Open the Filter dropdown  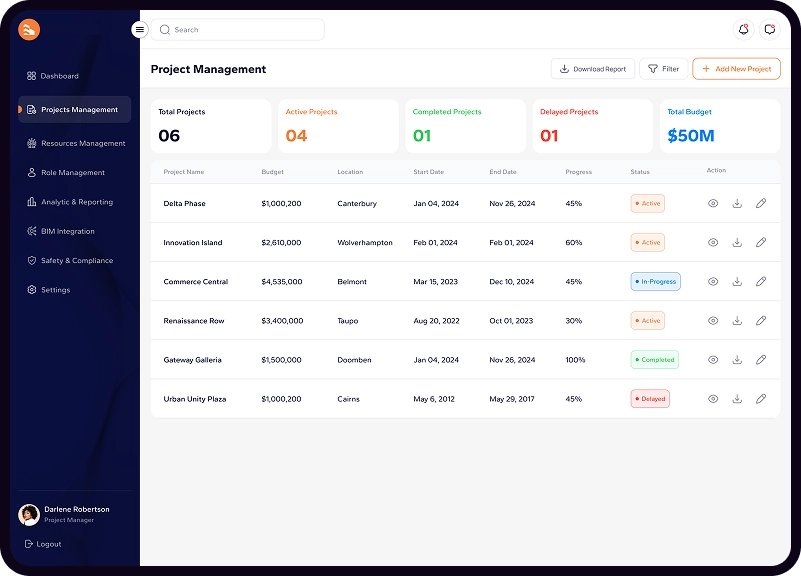[662, 68]
